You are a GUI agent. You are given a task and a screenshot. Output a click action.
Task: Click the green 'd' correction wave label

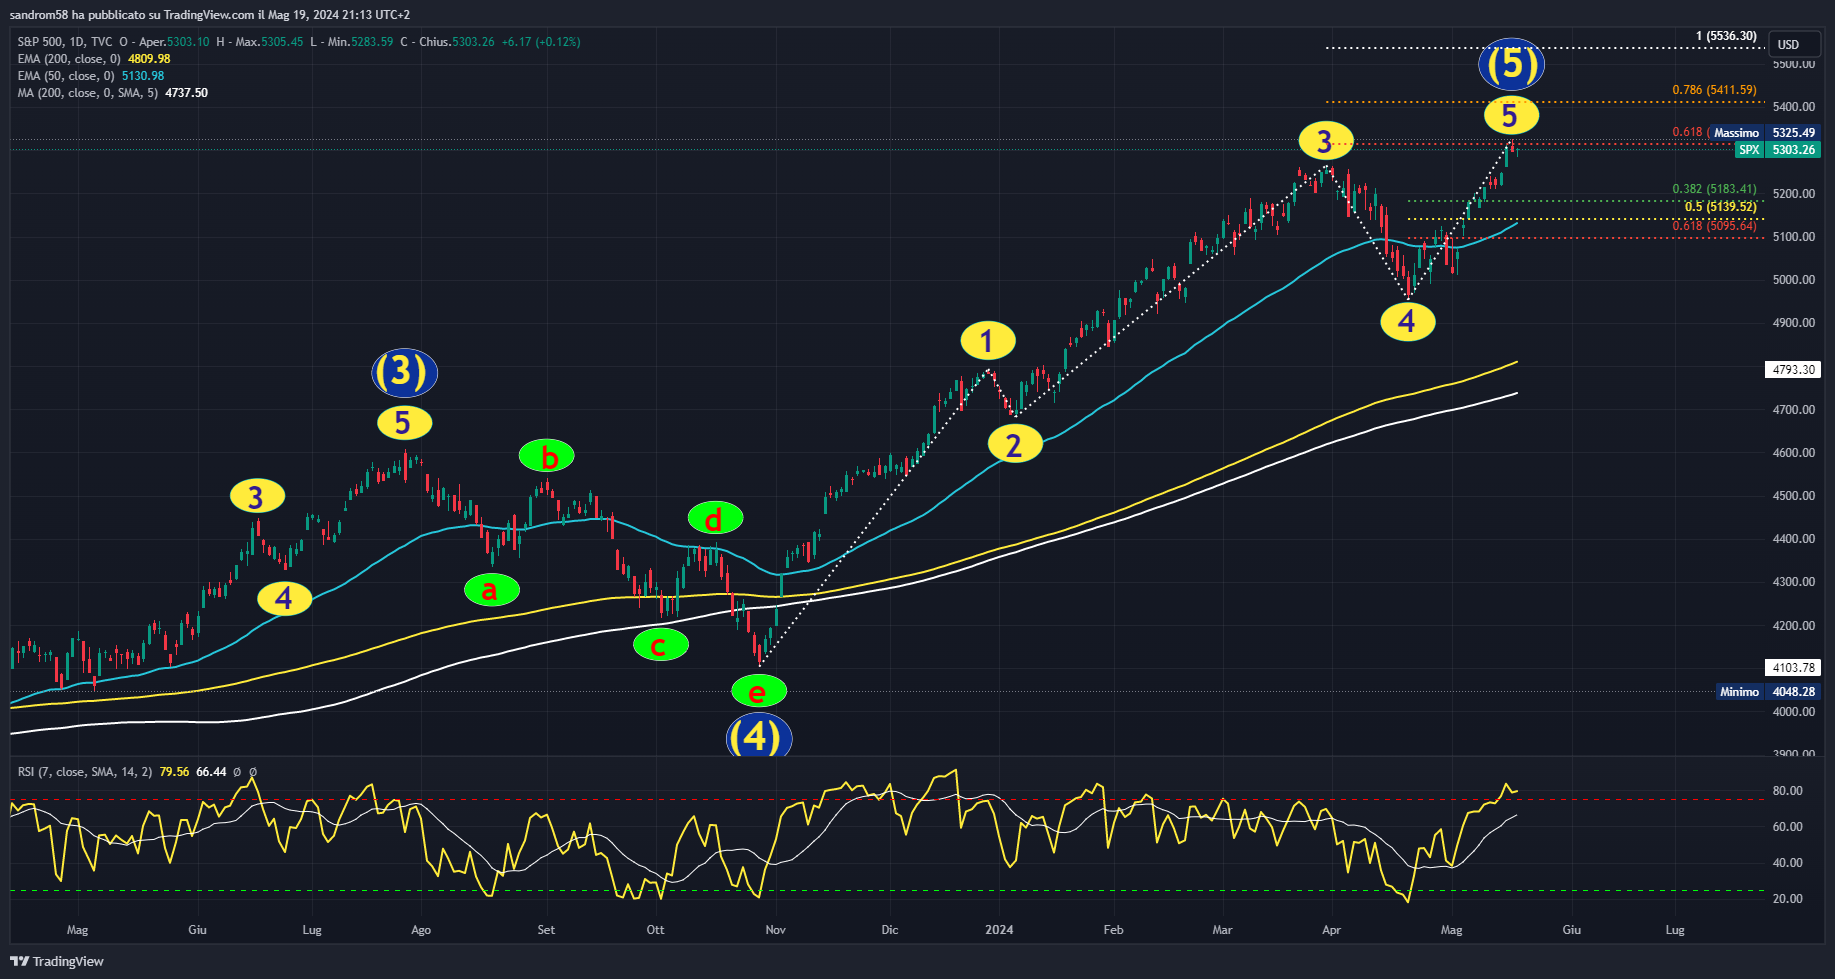(715, 518)
